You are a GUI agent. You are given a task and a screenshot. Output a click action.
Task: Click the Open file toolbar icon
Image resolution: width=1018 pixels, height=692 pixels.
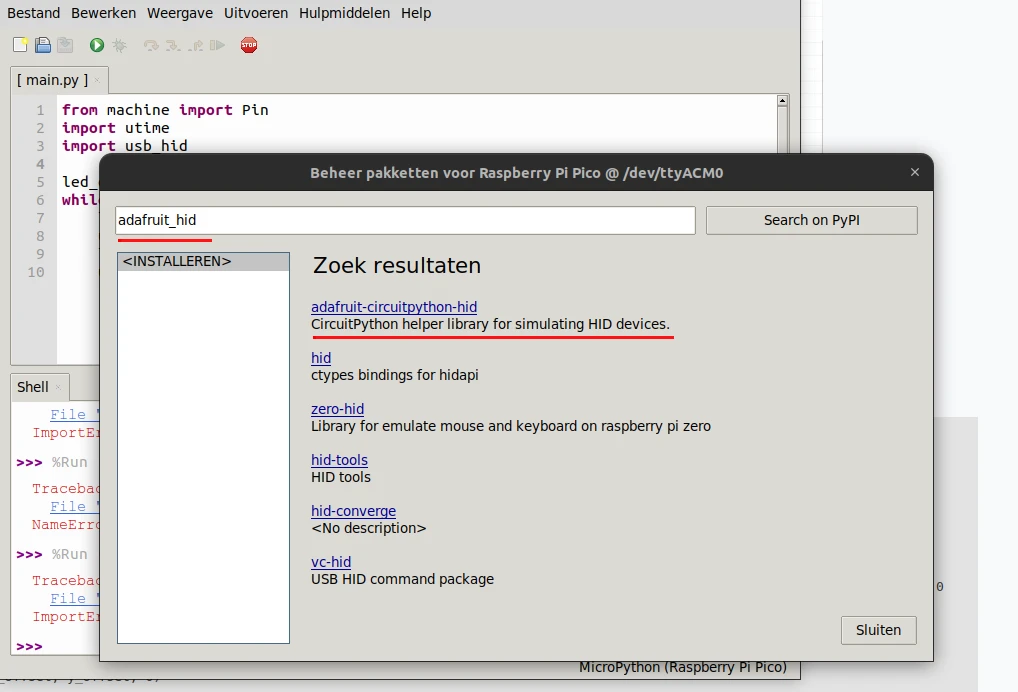tap(43, 45)
